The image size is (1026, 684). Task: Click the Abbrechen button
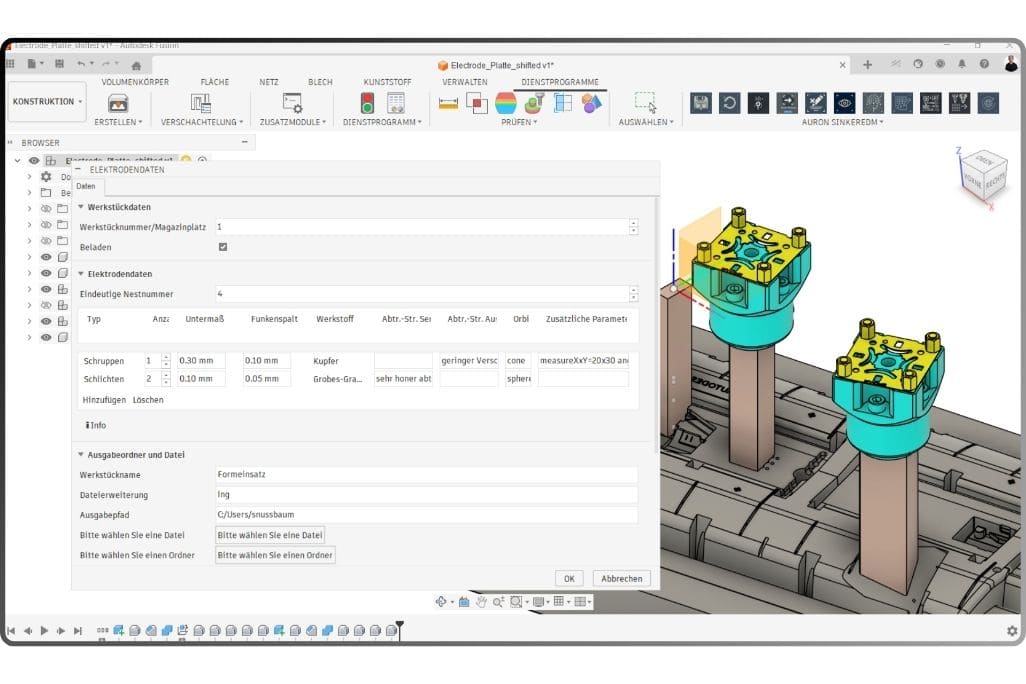(622, 579)
